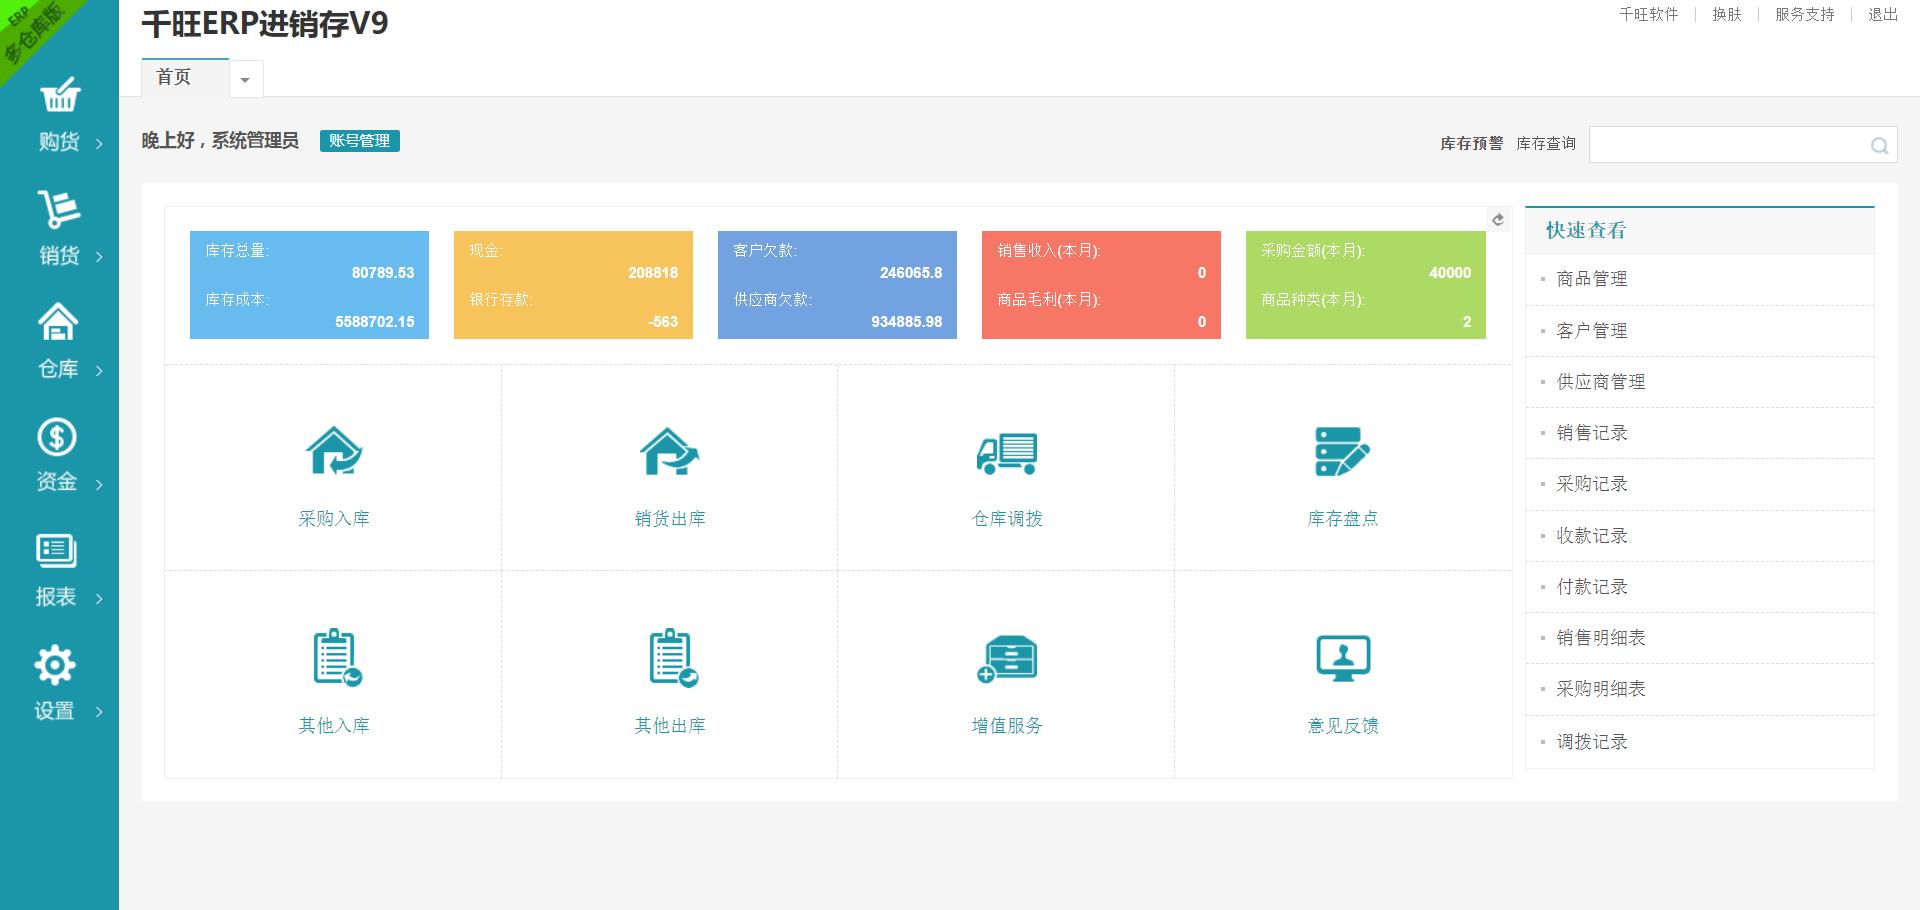Click the 快速查看 panel heading

tap(1586, 230)
